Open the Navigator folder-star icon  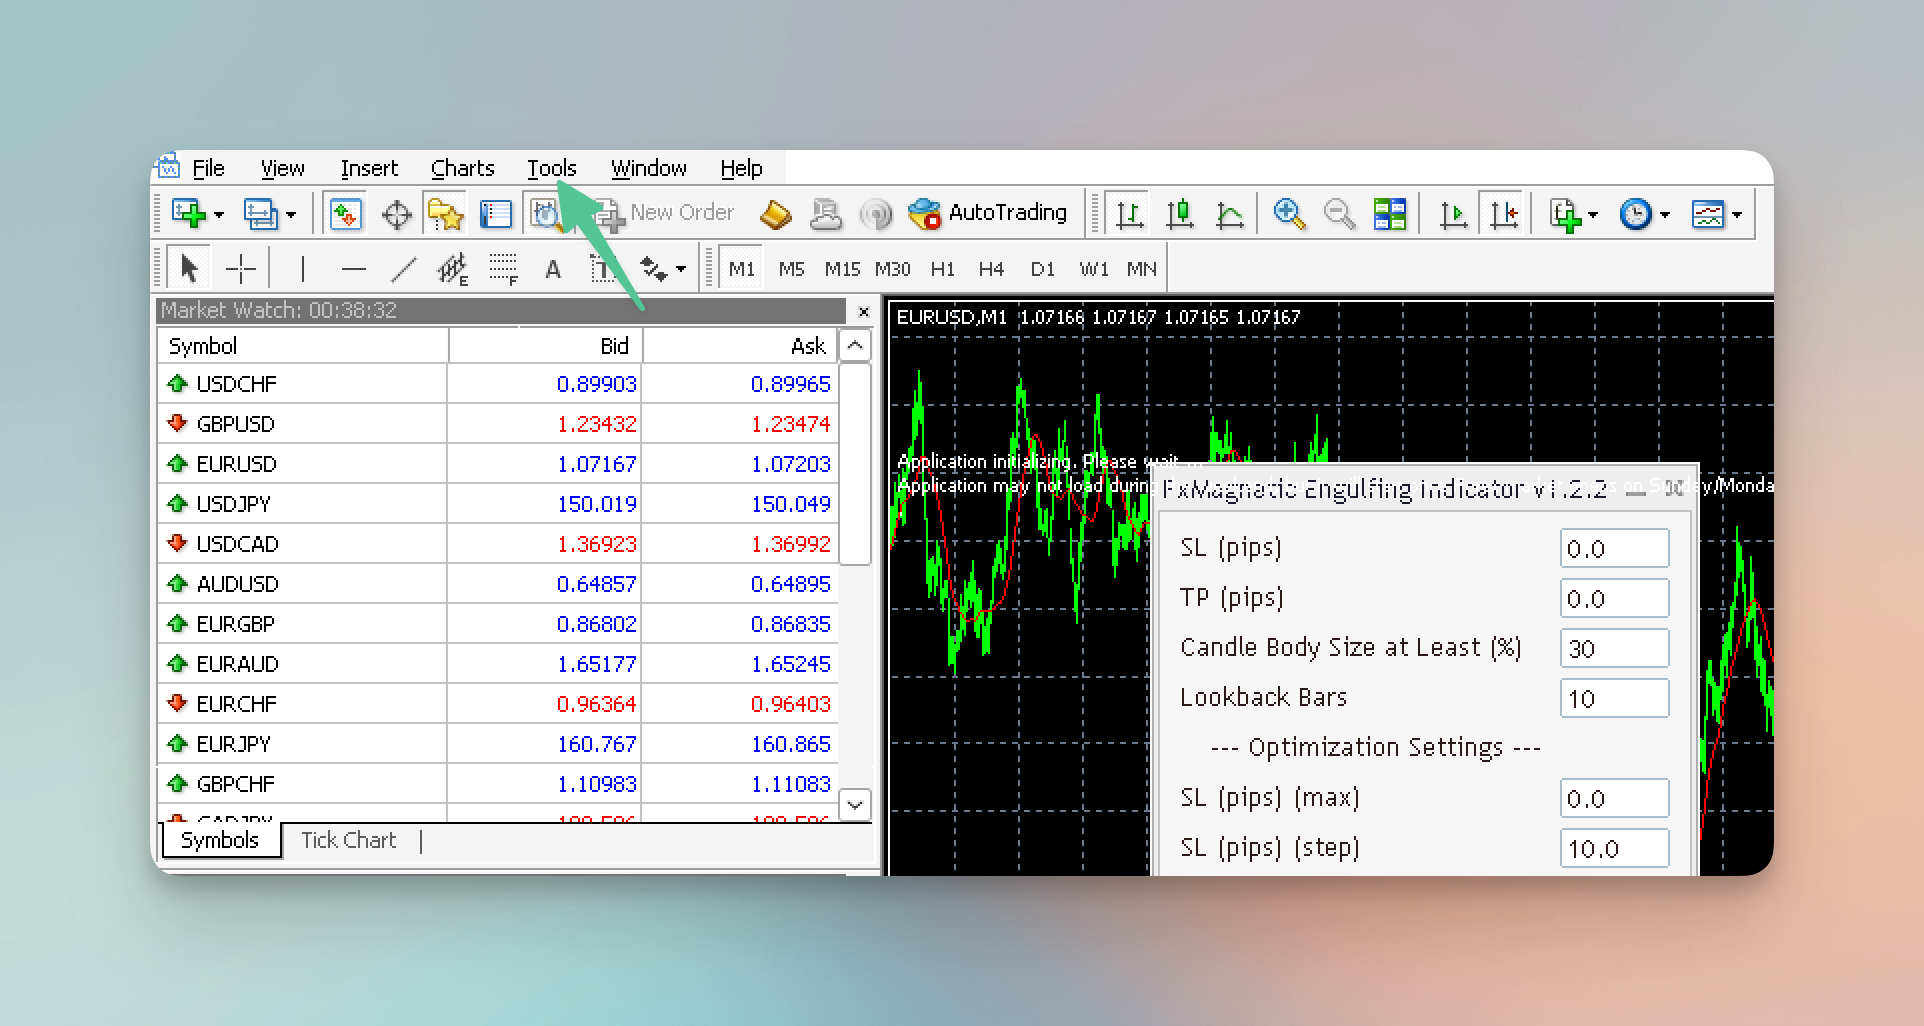445,215
